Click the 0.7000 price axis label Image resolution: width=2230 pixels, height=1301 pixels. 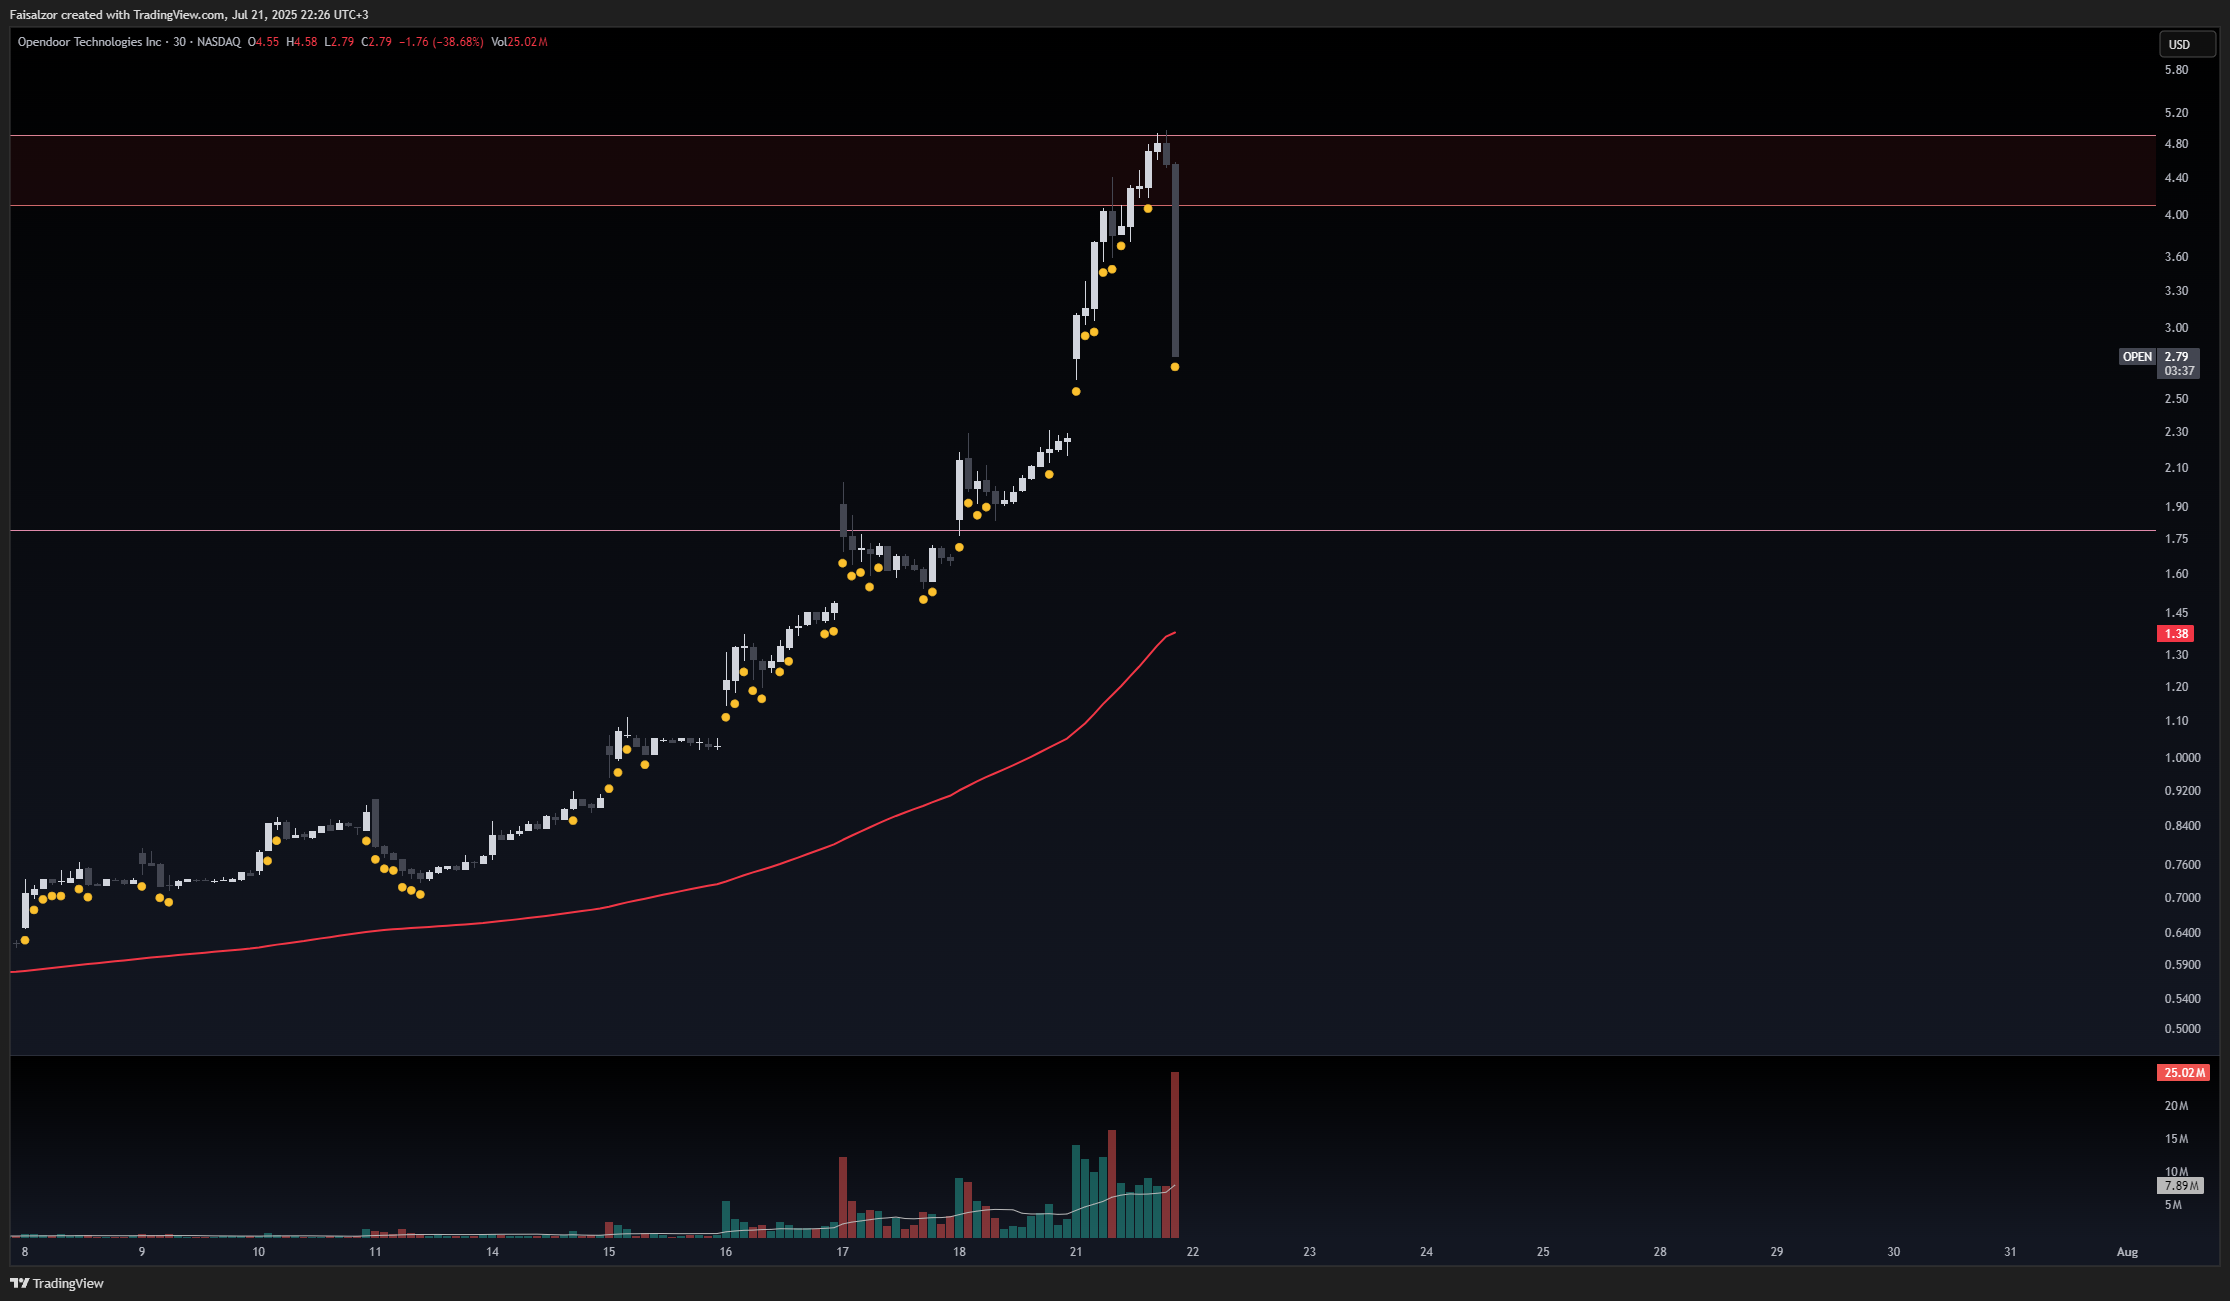click(2182, 898)
